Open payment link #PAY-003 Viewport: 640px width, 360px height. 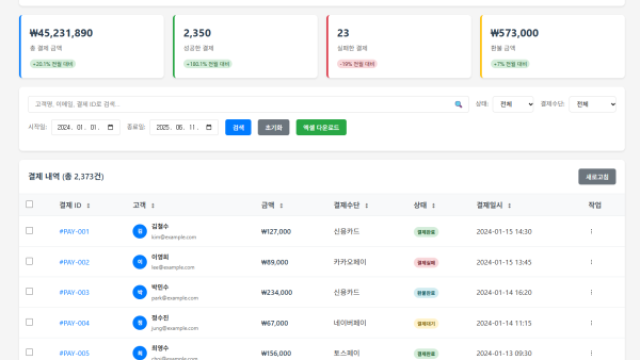point(74,292)
